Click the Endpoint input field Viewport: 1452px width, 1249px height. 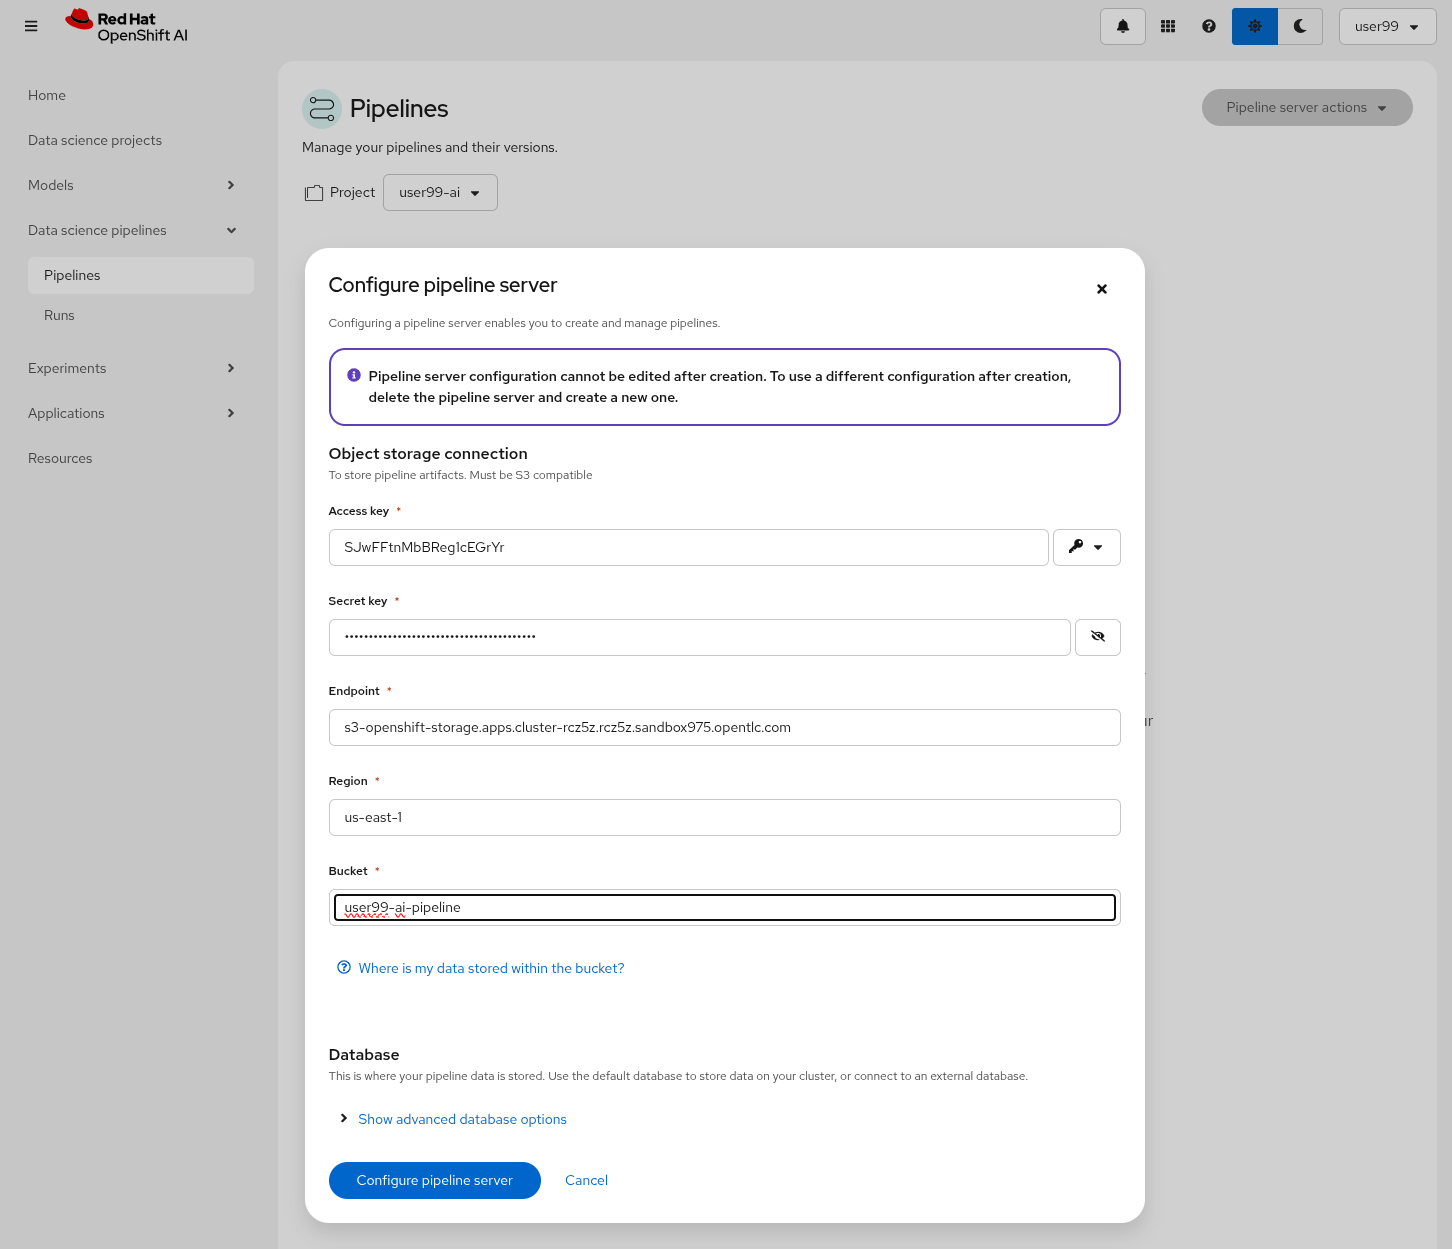[725, 727]
